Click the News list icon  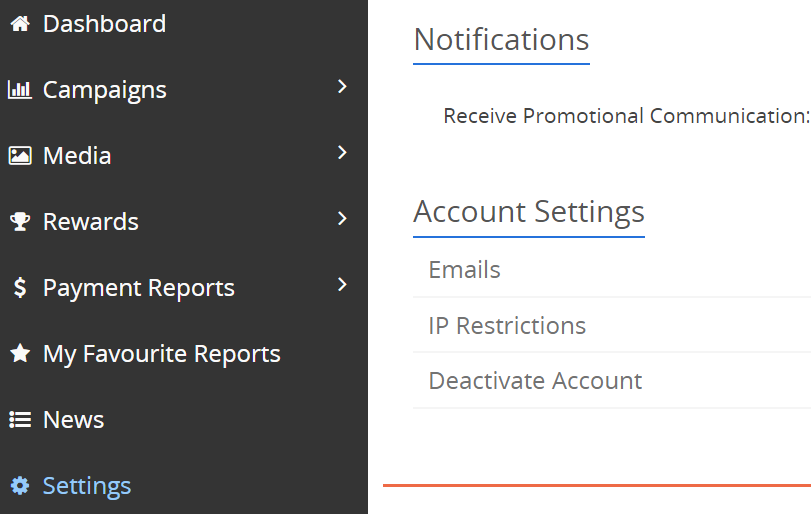click(19, 420)
